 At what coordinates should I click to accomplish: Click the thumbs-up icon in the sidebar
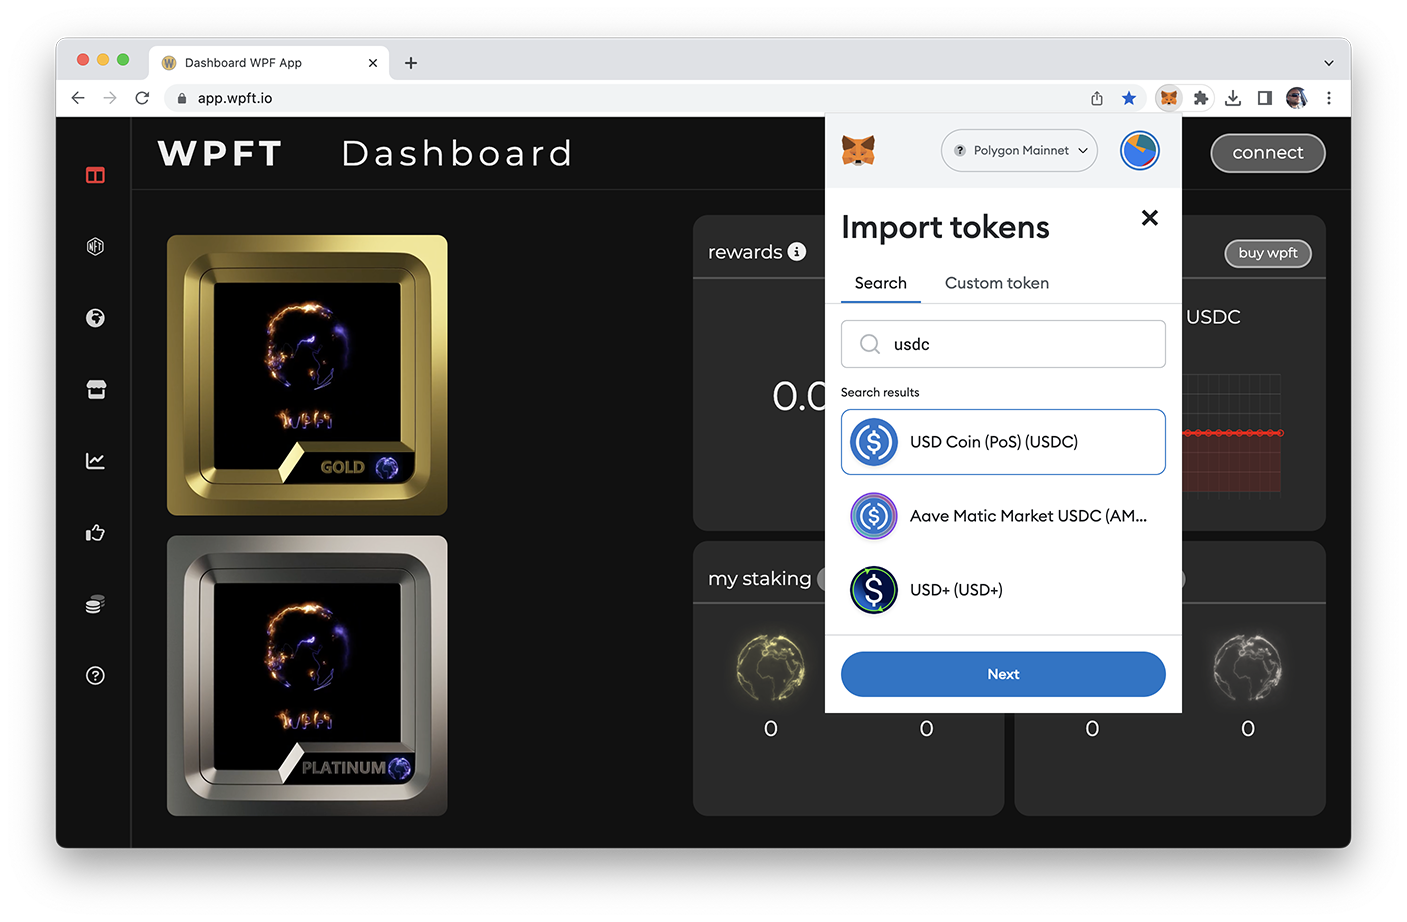[x=95, y=532]
